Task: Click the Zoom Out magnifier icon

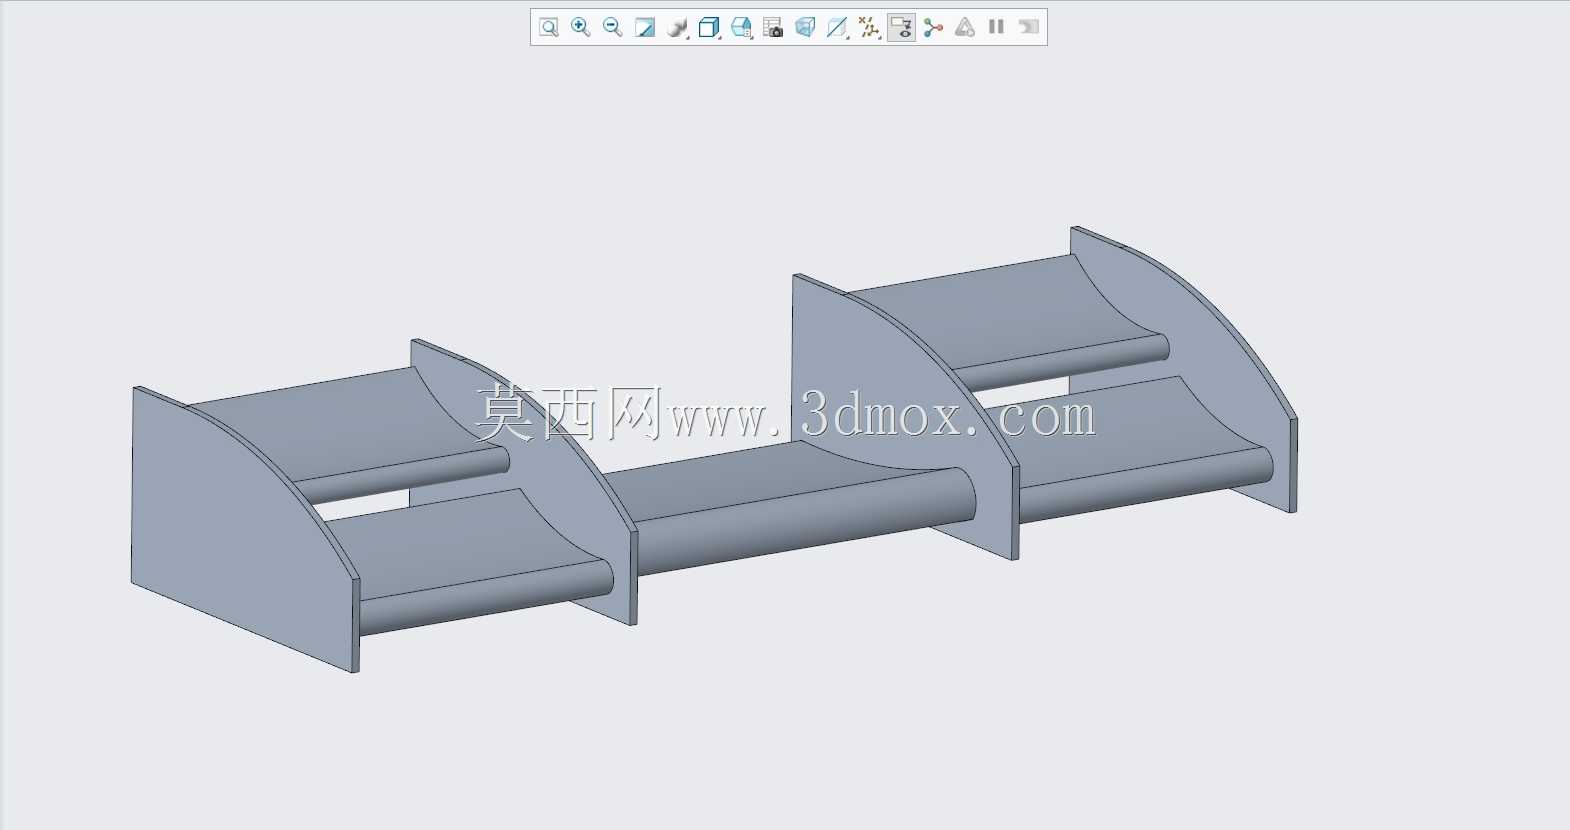Action: point(612,27)
